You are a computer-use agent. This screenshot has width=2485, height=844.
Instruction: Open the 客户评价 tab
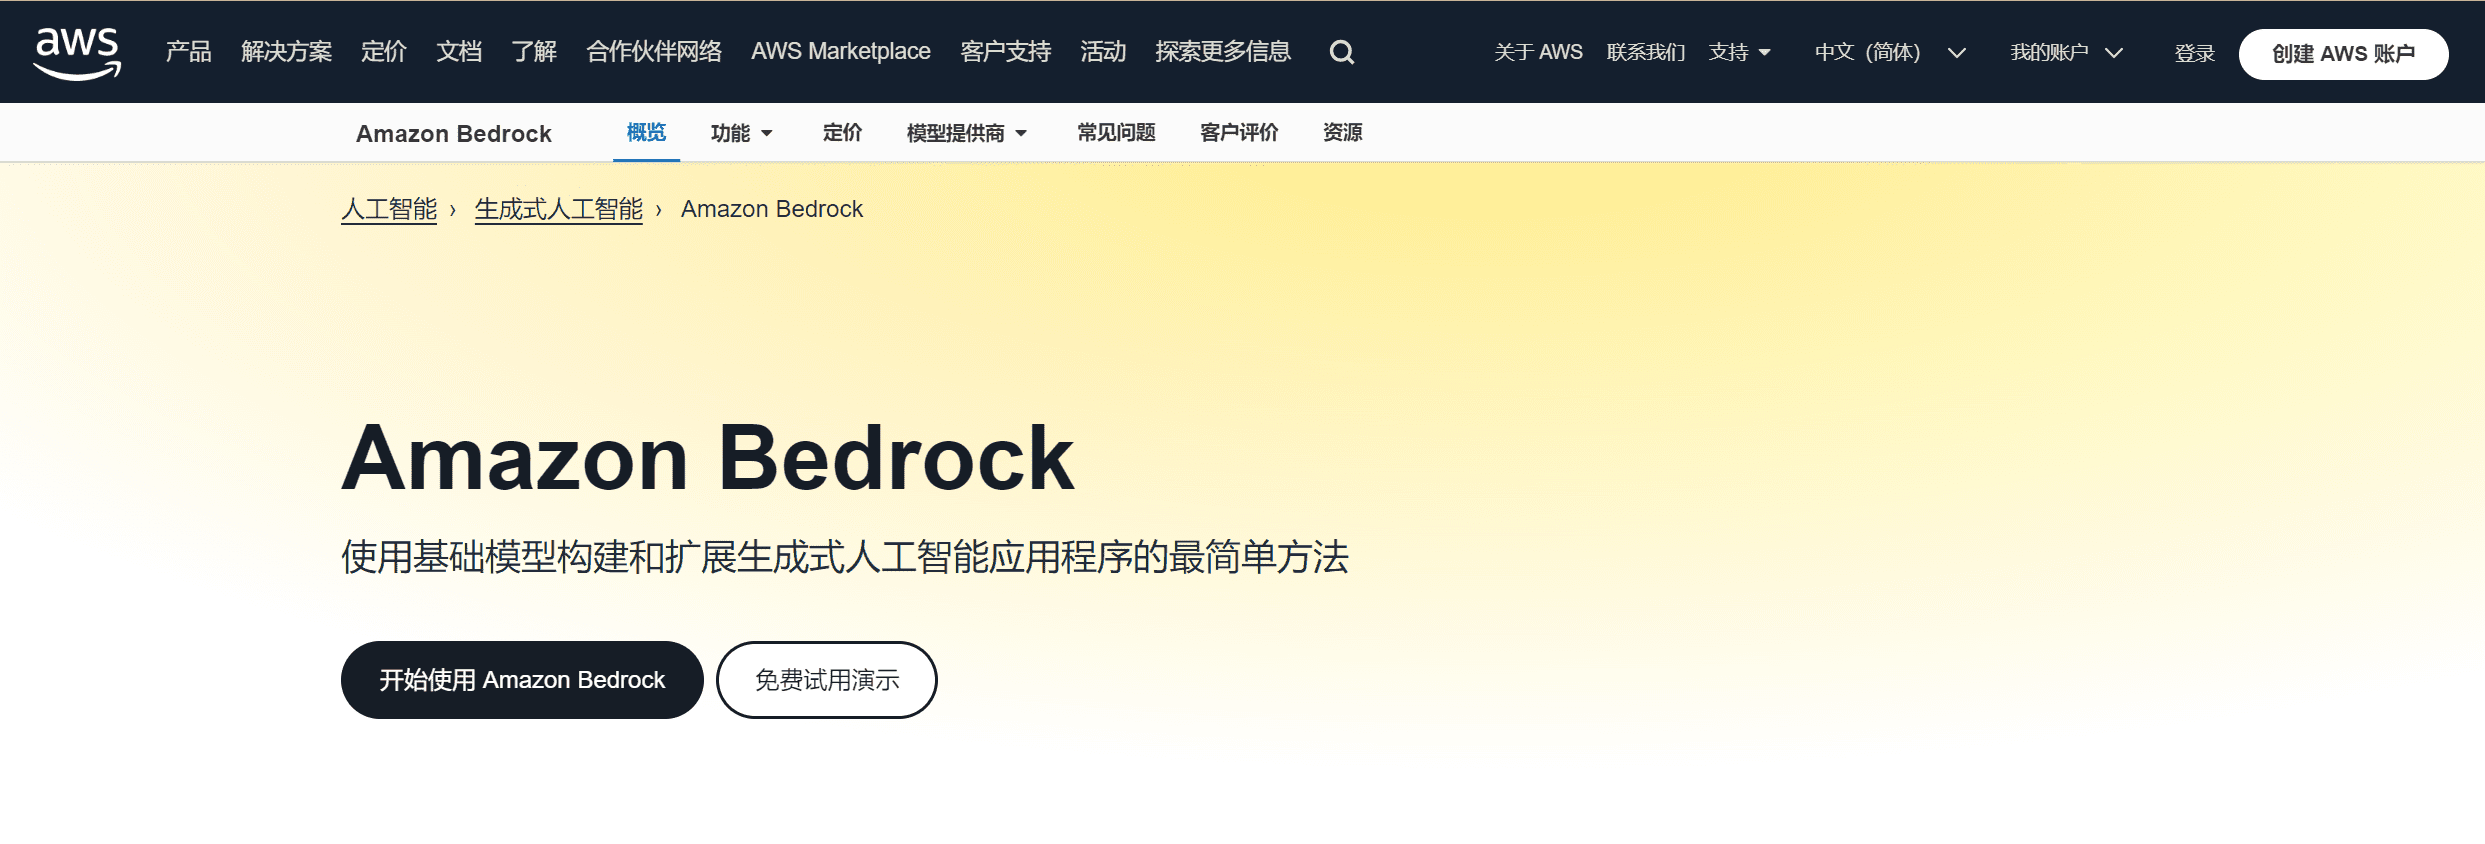point(1239,133)
